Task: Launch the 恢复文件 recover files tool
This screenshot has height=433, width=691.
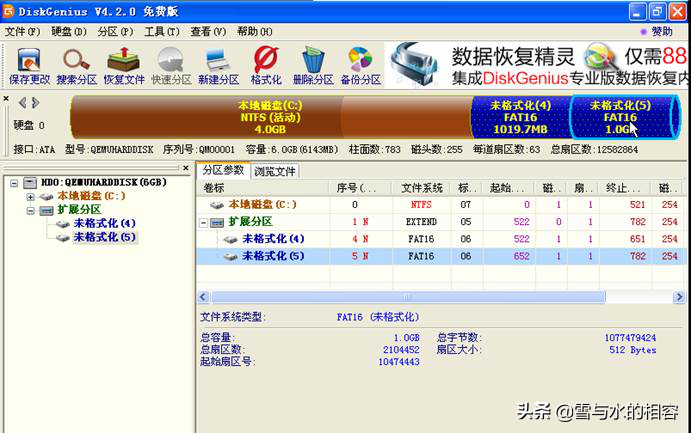Action: coord(124,66)
